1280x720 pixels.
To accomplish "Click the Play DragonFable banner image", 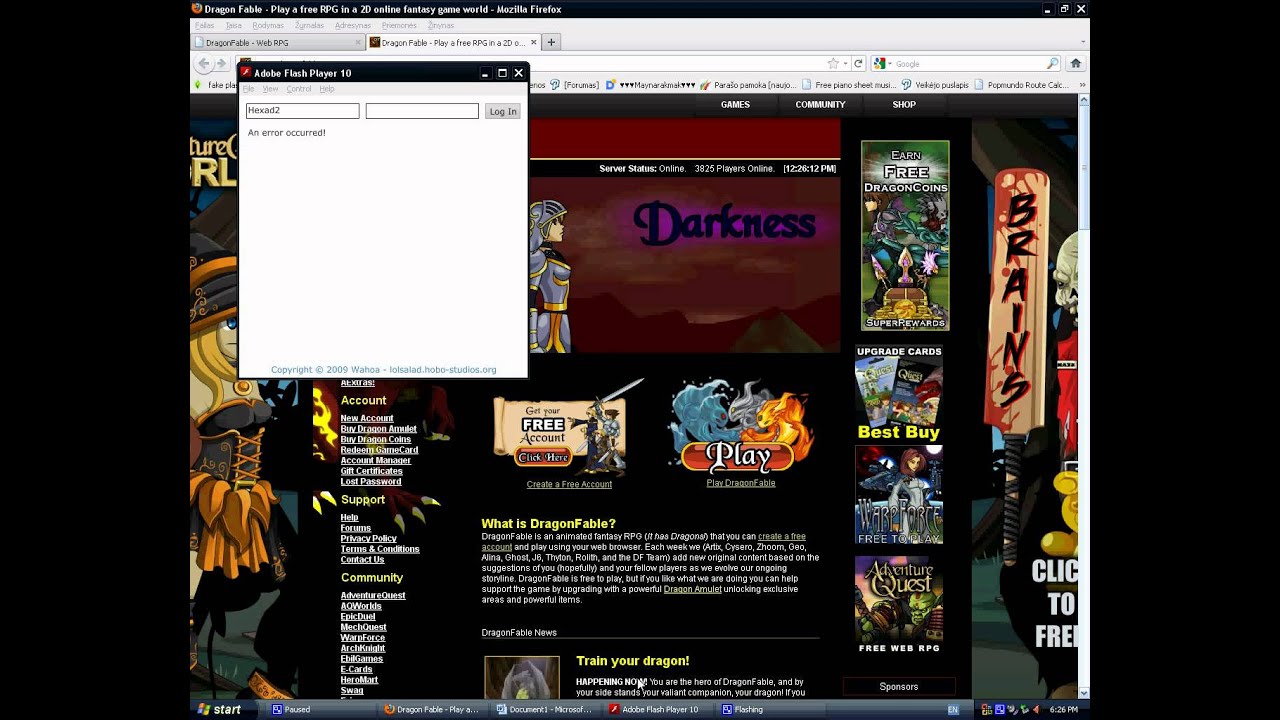I will tap(741, 428).
